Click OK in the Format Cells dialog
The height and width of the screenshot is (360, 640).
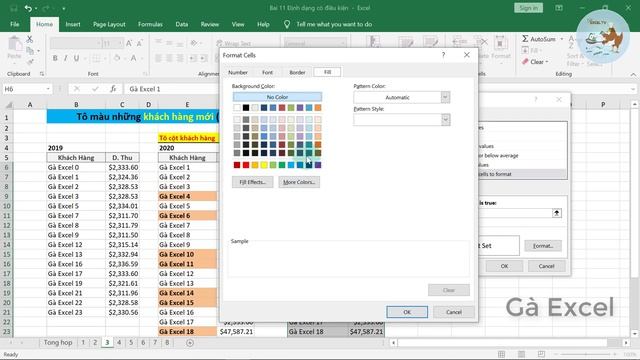(407, 312)
